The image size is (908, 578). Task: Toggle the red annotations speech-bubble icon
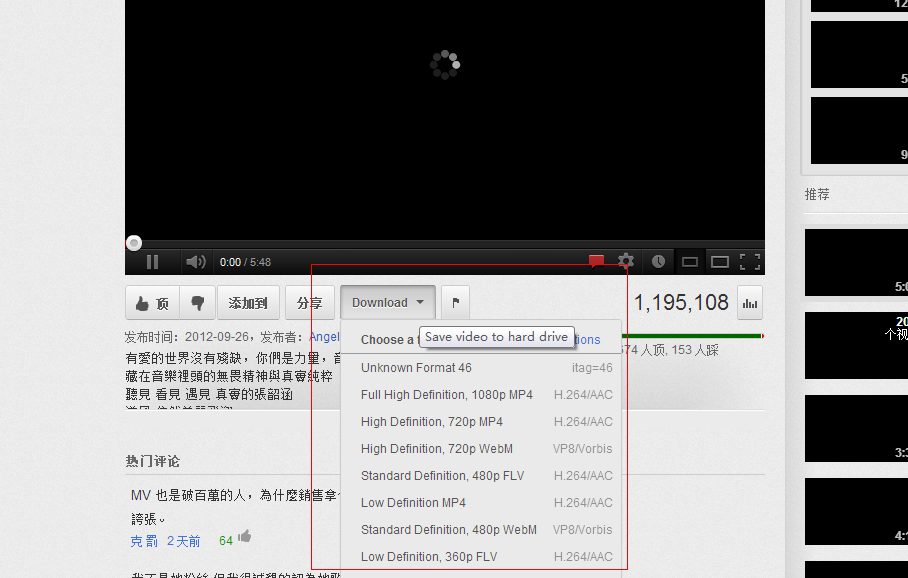click(x=596, y=262)
